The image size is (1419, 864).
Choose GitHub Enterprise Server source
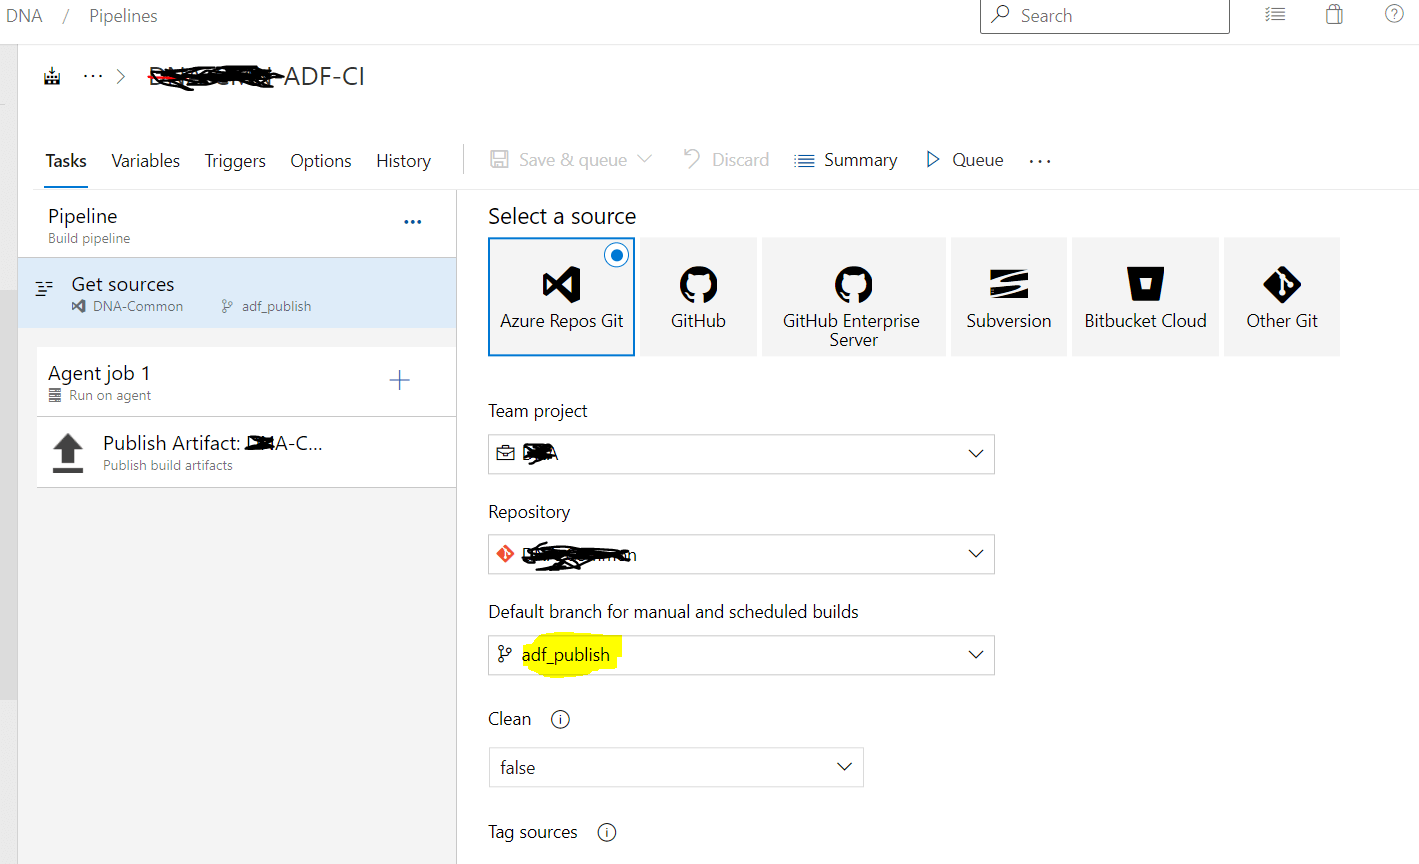coord(853,296)
